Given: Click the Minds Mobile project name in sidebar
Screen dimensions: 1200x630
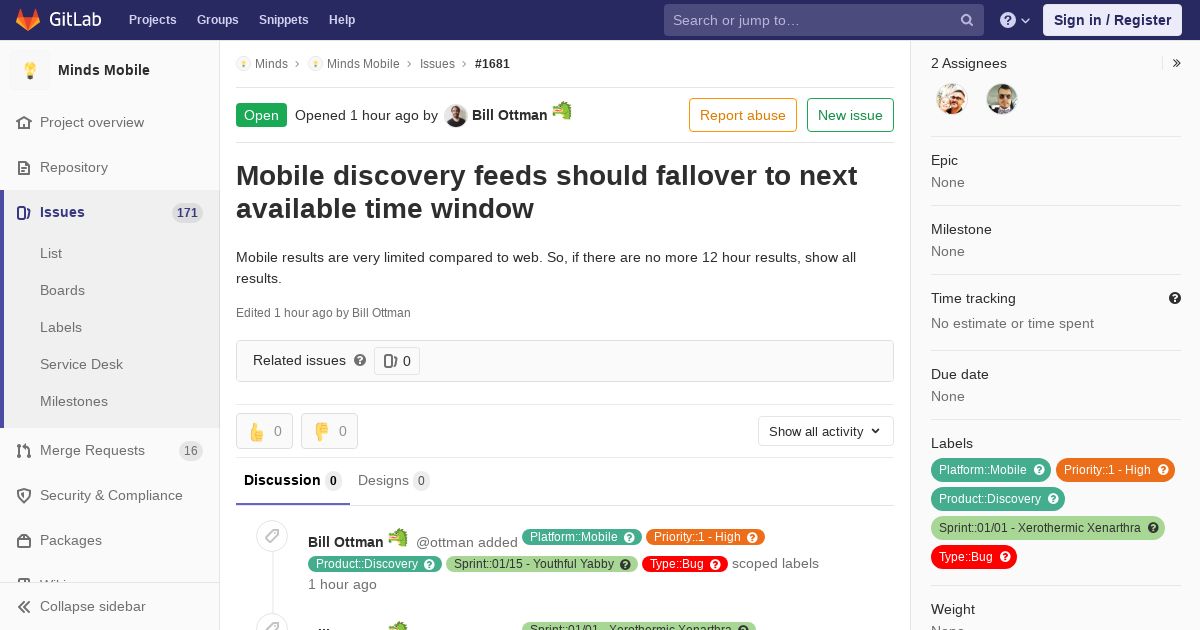Looking at the screenshot, I should (104, 70).
